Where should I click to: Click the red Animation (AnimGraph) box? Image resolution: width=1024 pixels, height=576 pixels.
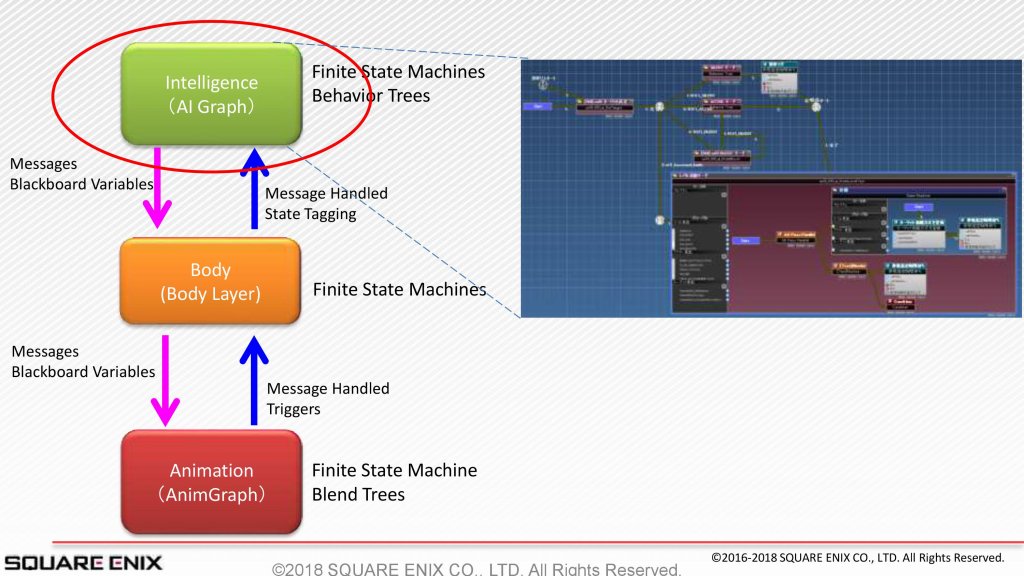pos(212,482)
